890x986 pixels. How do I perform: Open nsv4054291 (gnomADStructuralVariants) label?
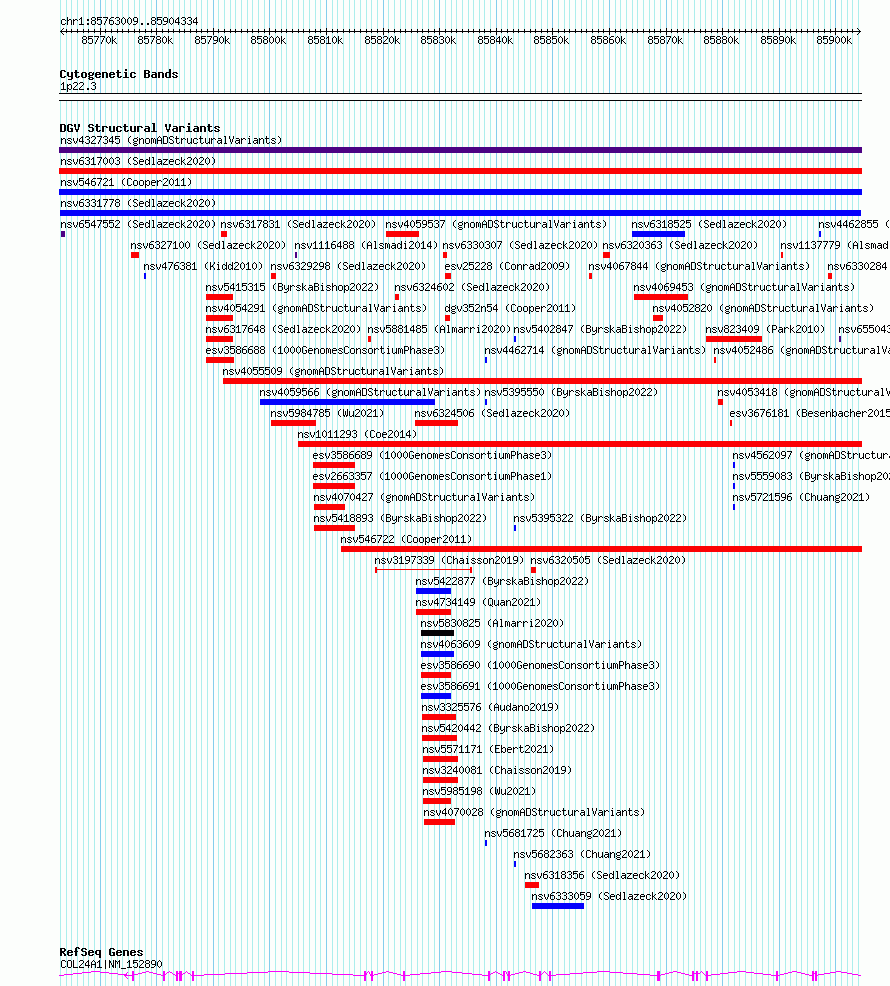click(x=316, y=308)
